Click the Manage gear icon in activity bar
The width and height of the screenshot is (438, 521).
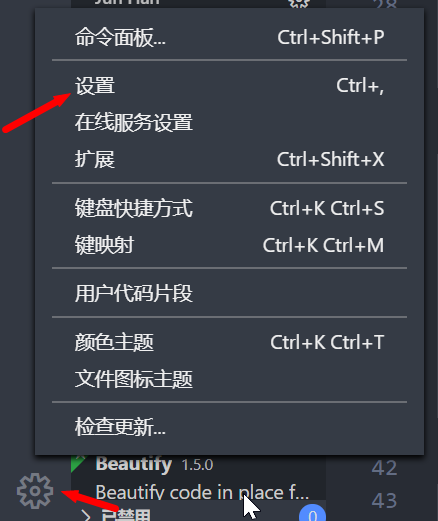pyautogui.click(x=35, y=491)
